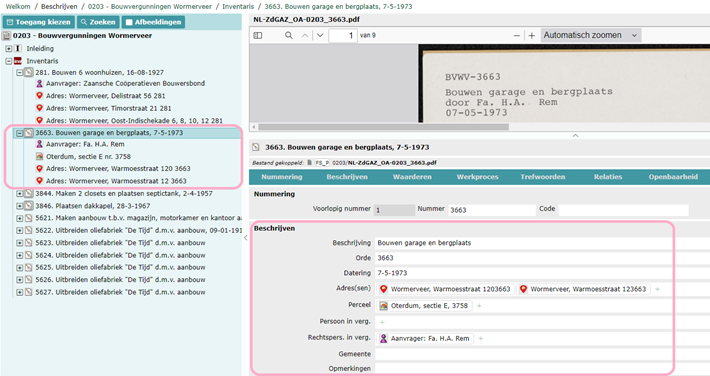Click the PDF horizontal scrollbar
Image resolution: width=710 pixels, height=376 pixels.
[x=384, y=127]
